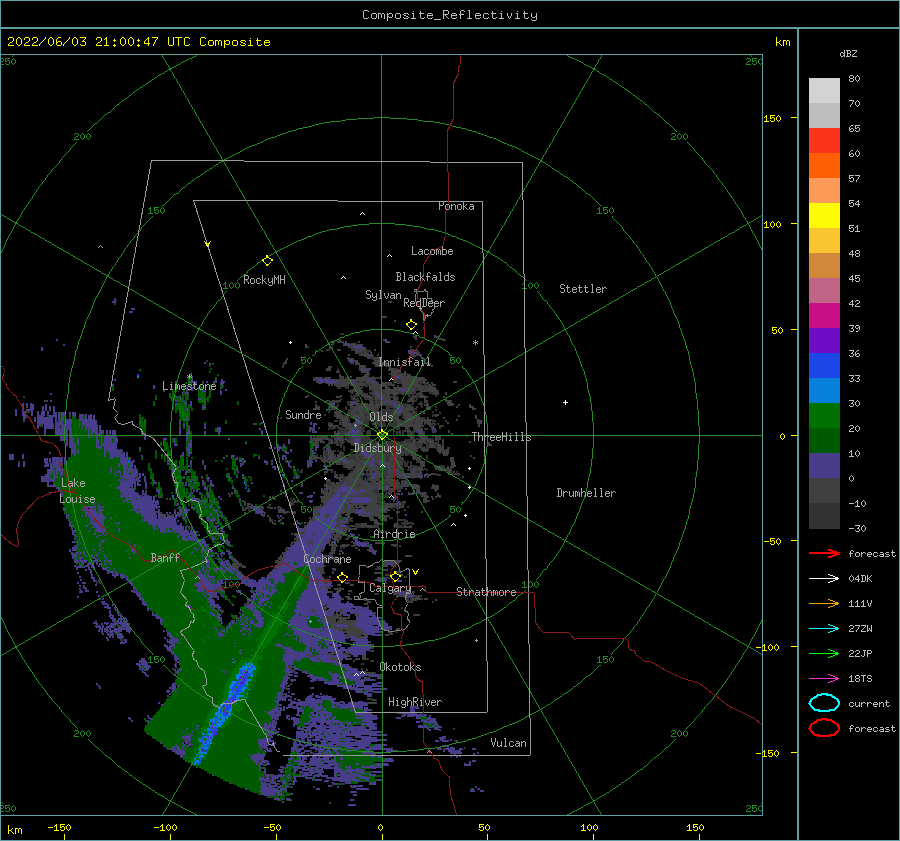
Task: Click the Lacombe city label
Action: [432, 251]
